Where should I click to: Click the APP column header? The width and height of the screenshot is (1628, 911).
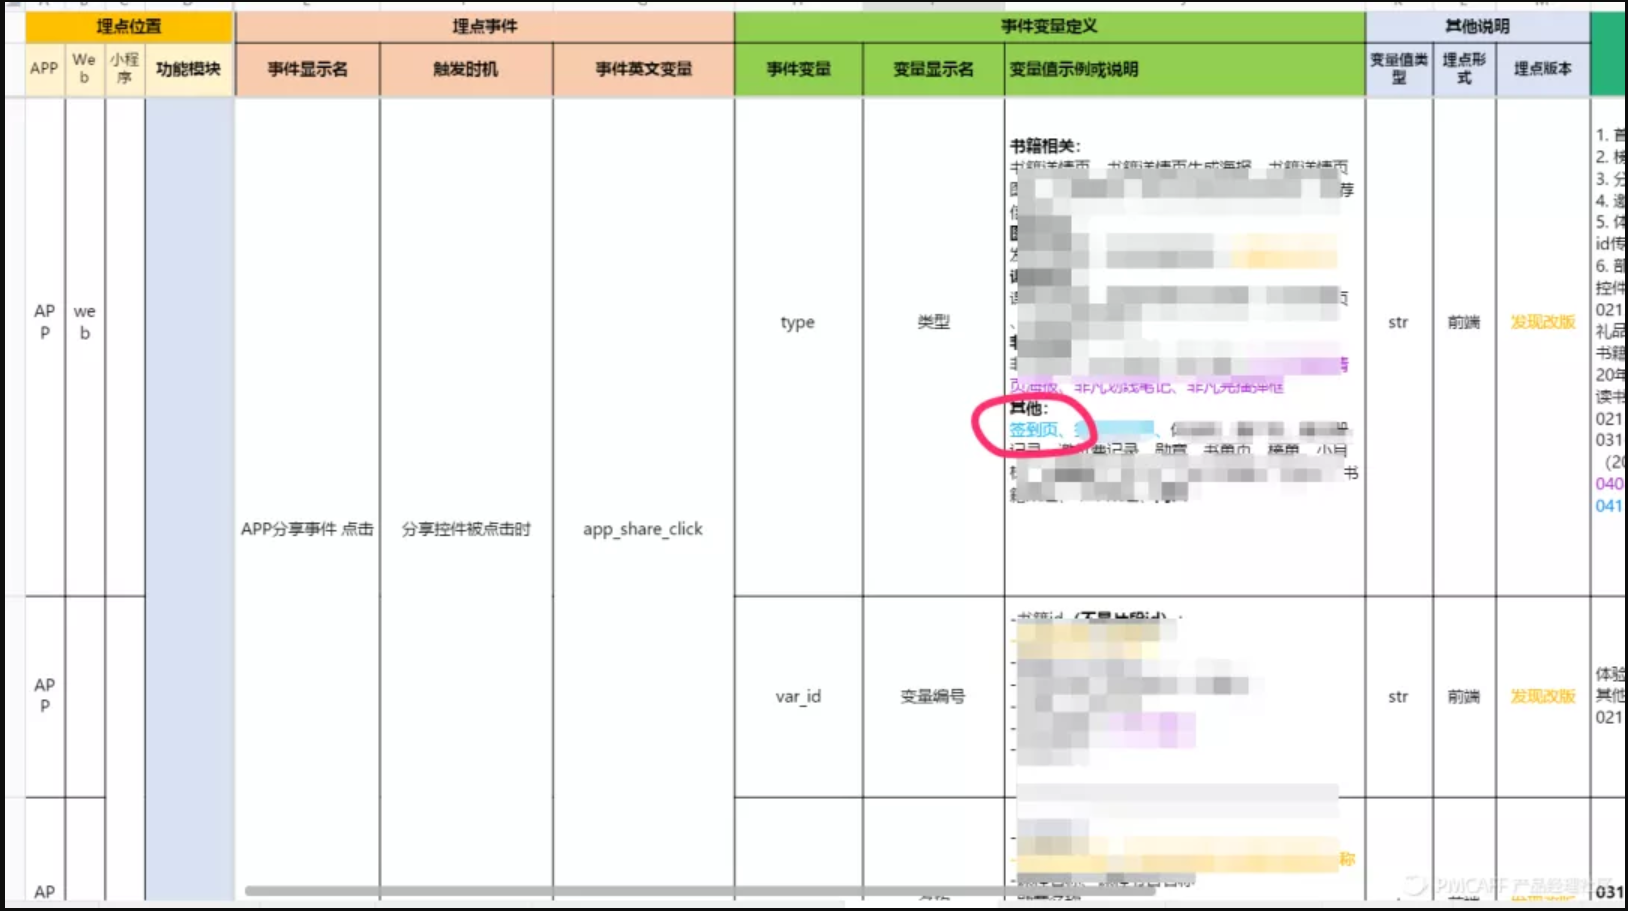point(44,69)
